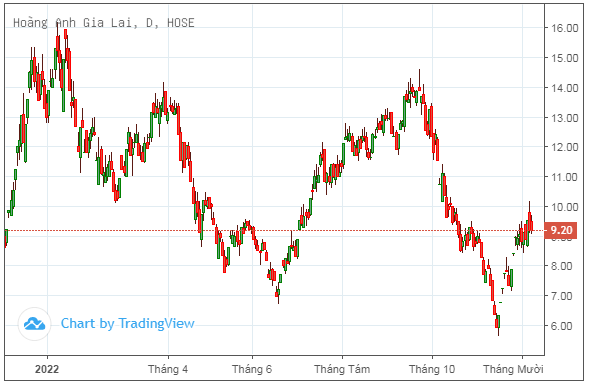This screenshot has height=386, width=590.
Task: Click the 13.00 price scale label
Action: (564, 118)
